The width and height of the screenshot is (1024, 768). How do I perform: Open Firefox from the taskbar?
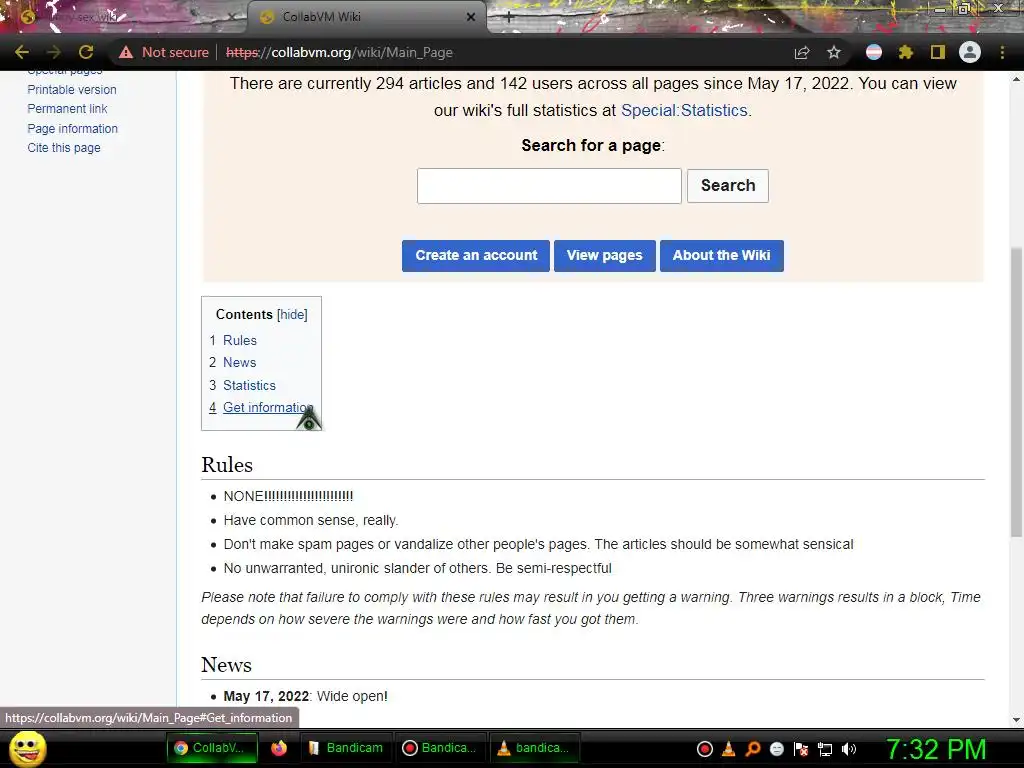(279, 748)
